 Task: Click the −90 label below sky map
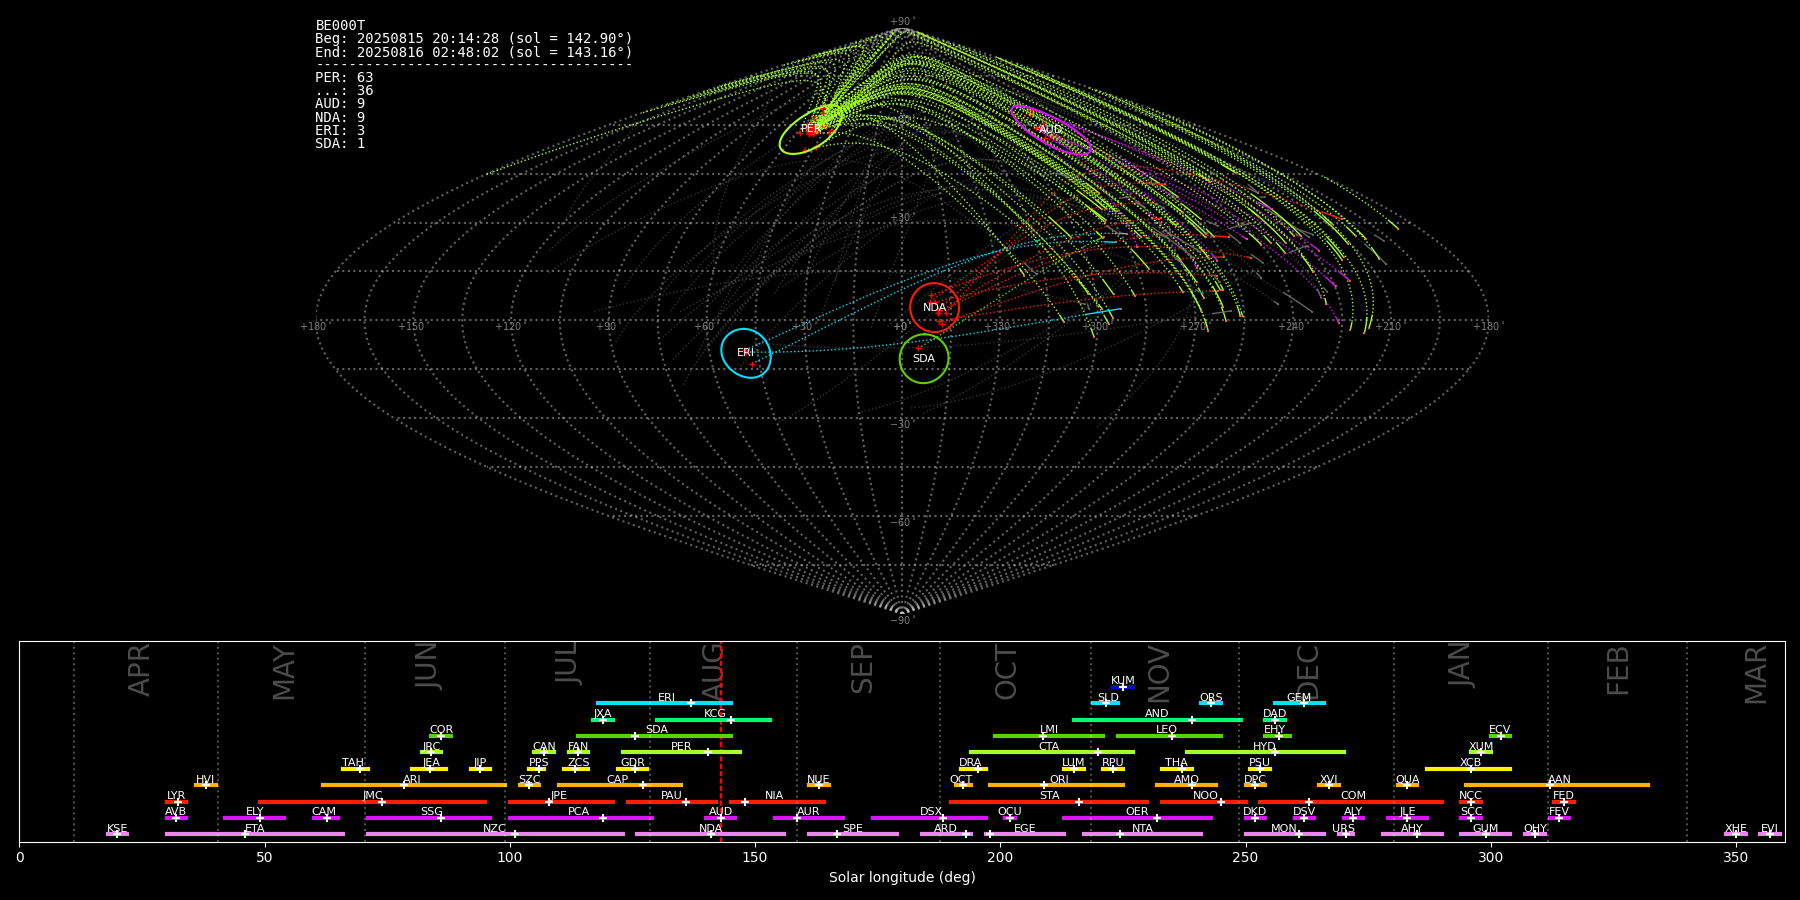point(902,621)
